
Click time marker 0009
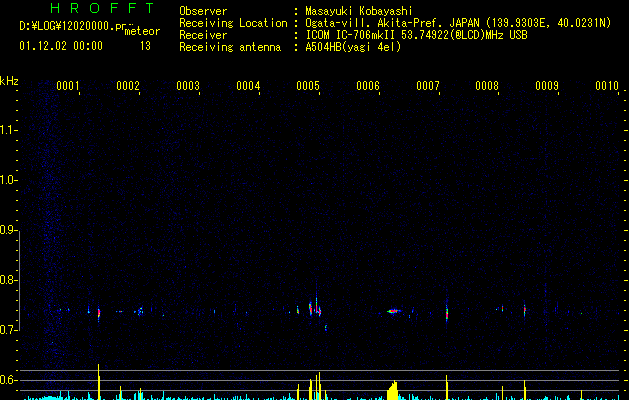tap(547, 86)
